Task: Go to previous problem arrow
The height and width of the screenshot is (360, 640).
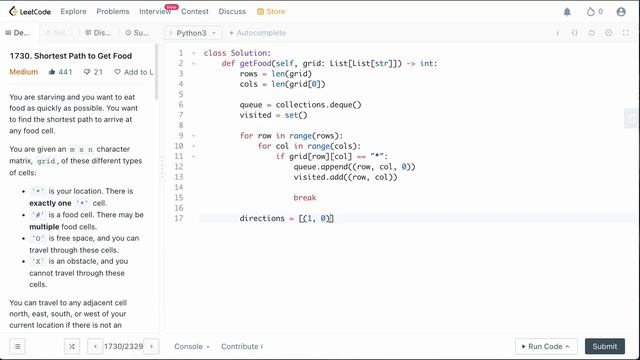Action: click(95, 346)
